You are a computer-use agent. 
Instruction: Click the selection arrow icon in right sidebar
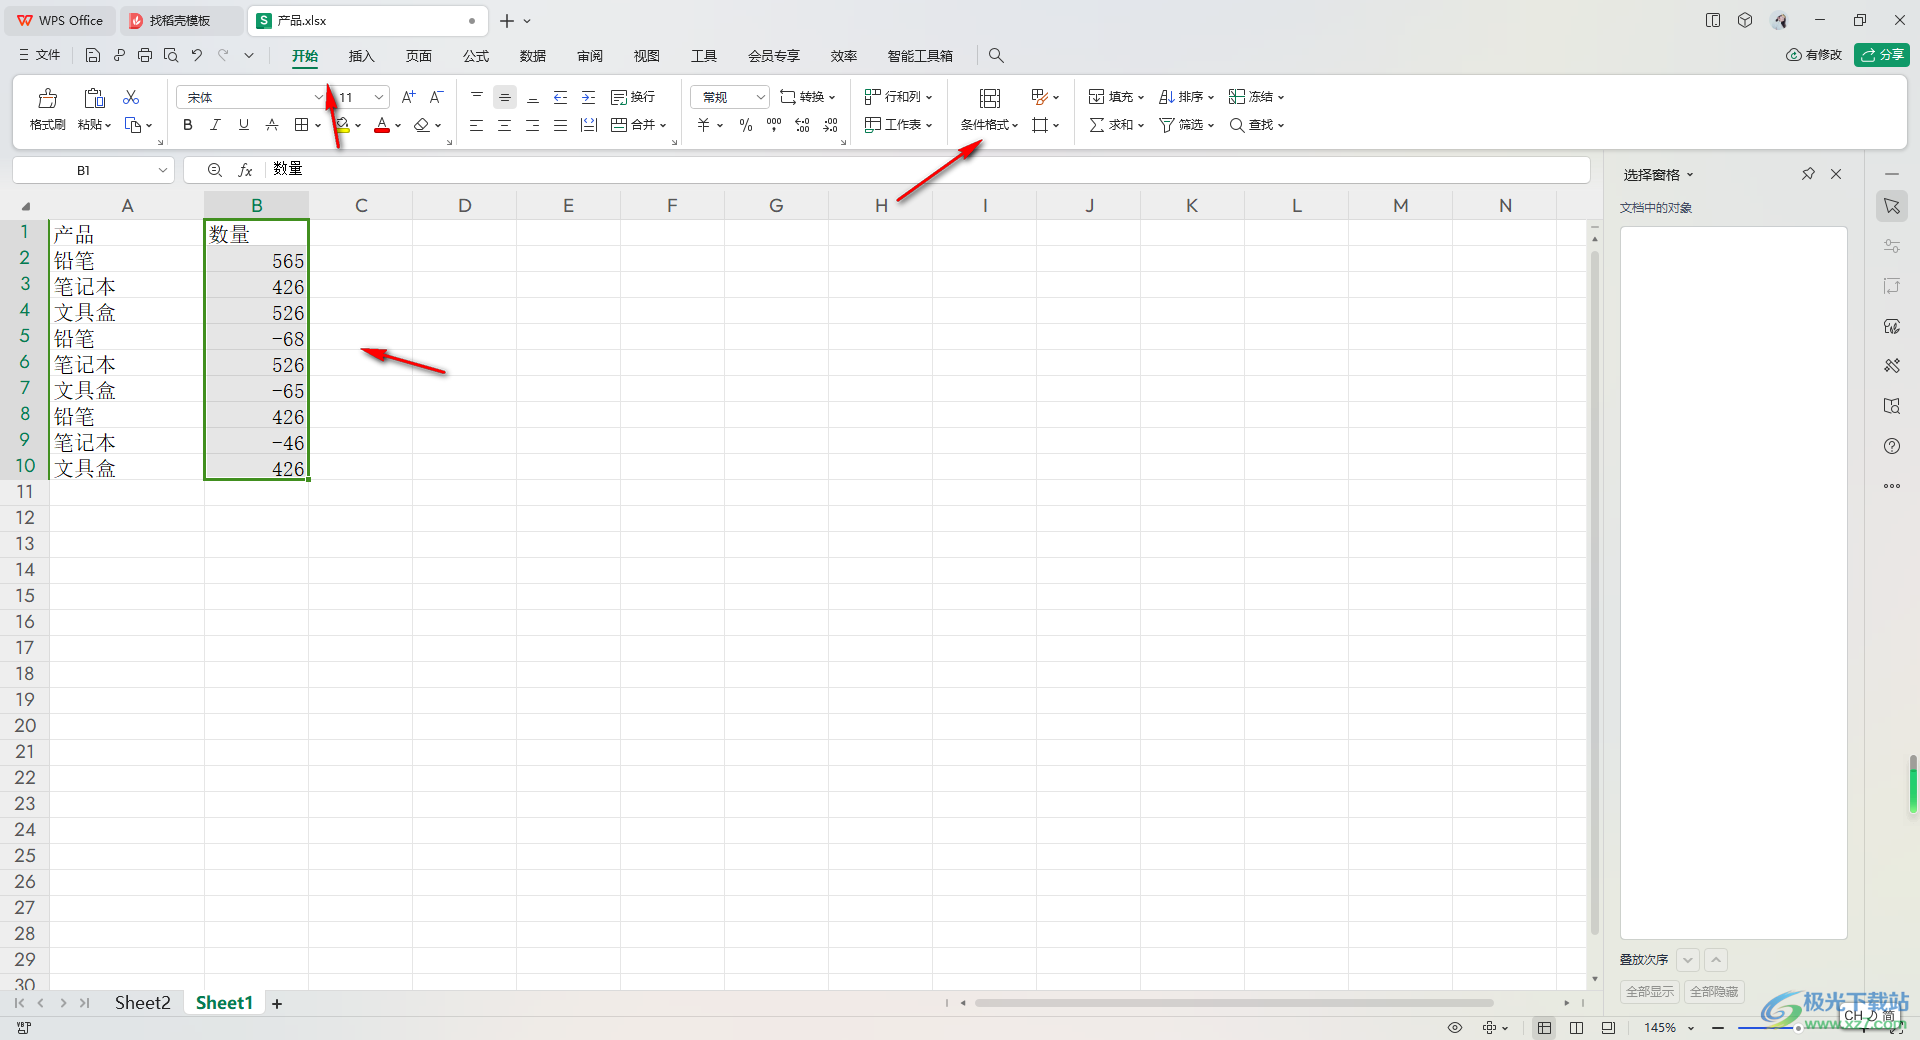tap(1892, 206)
